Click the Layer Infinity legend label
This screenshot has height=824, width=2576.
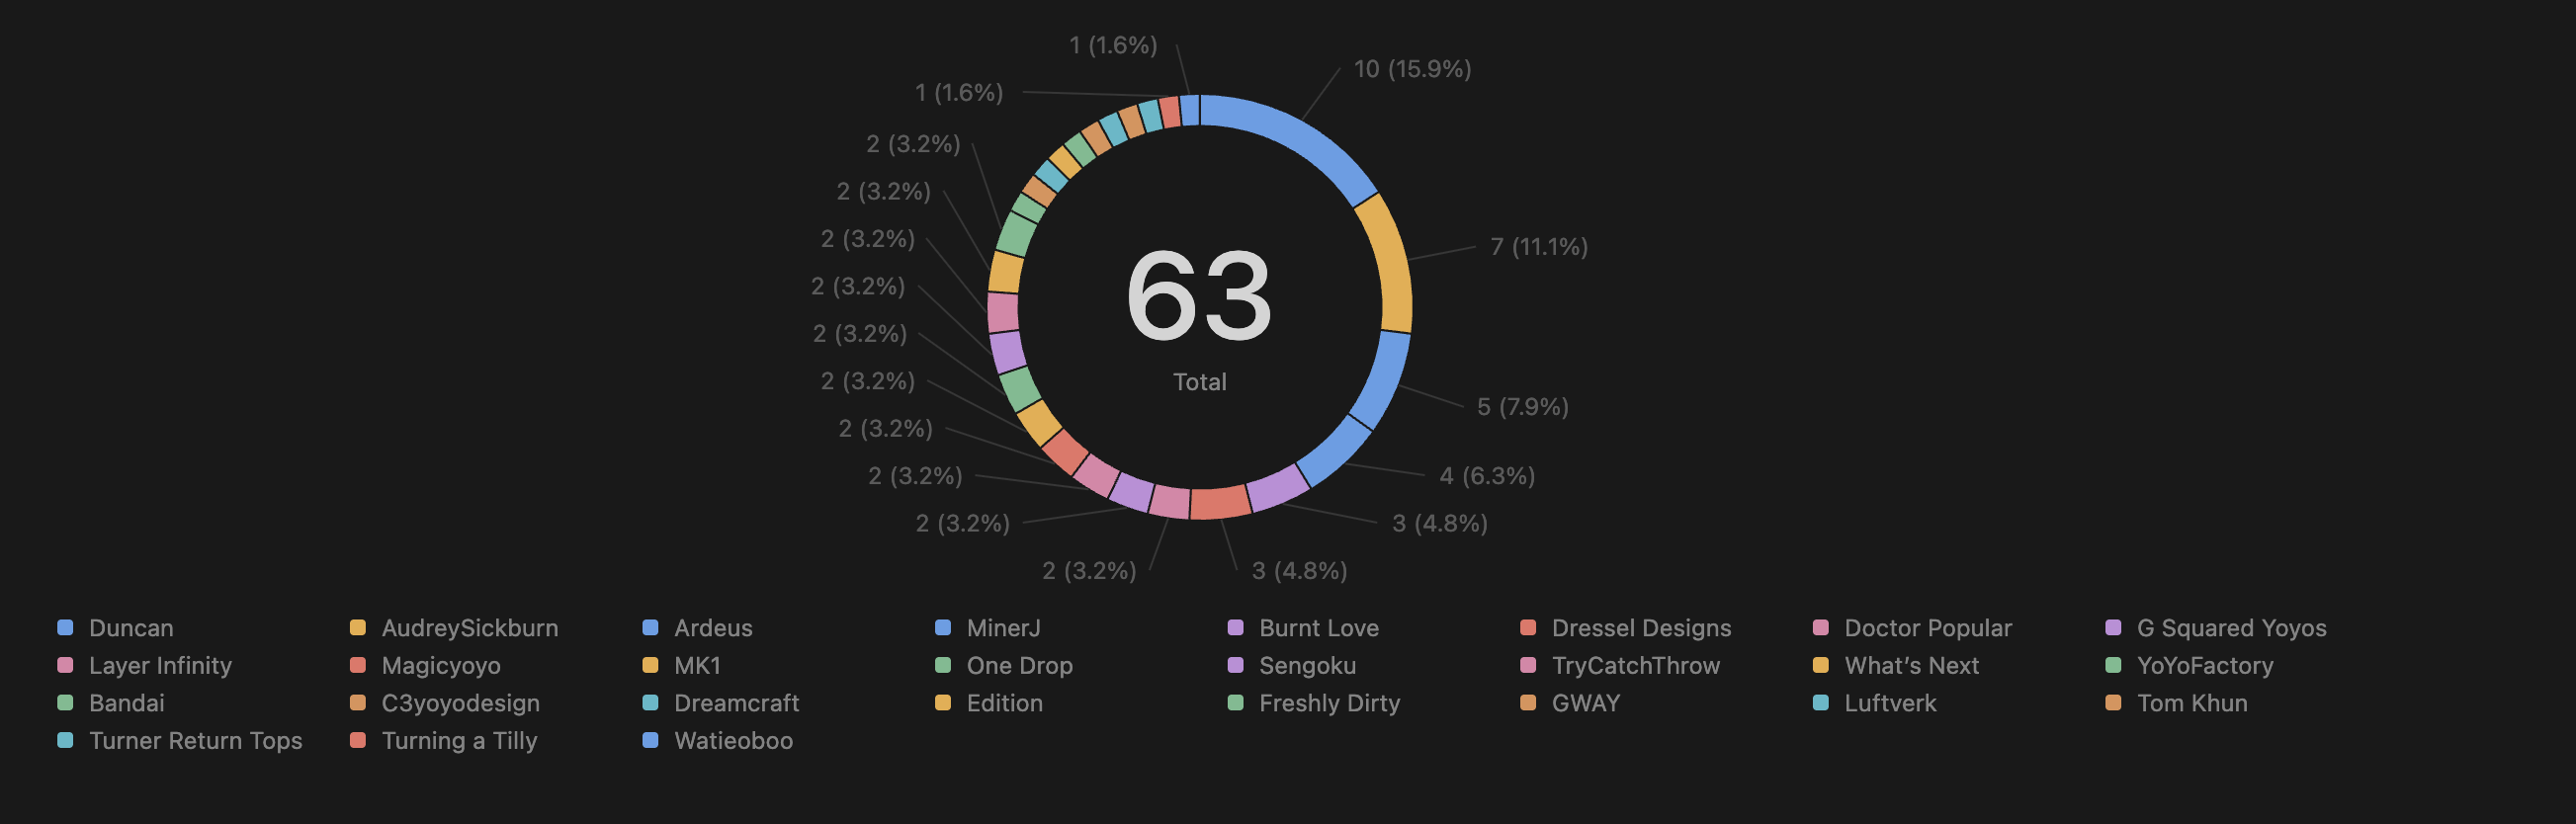tap(160, 666)
